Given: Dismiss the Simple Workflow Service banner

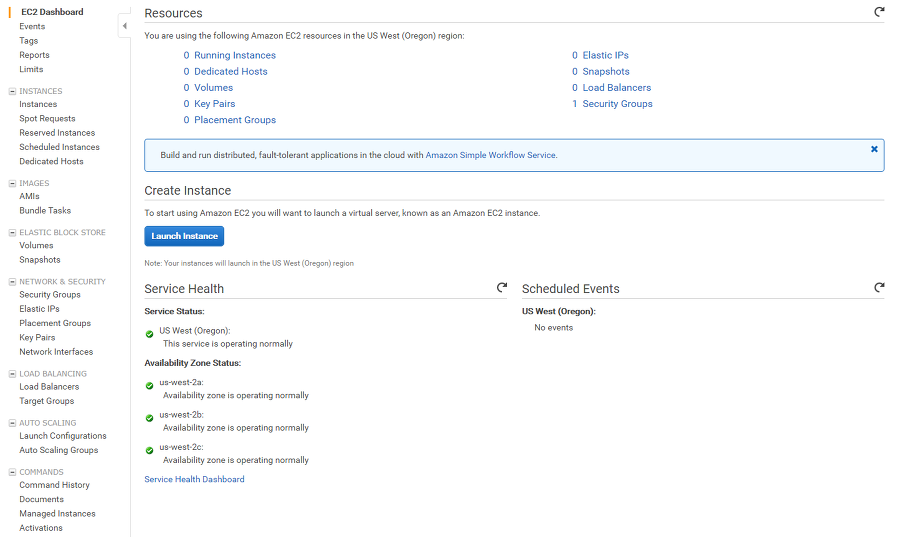Looking at the screenshot, I should pyautogui.click(x=874, y=149).
